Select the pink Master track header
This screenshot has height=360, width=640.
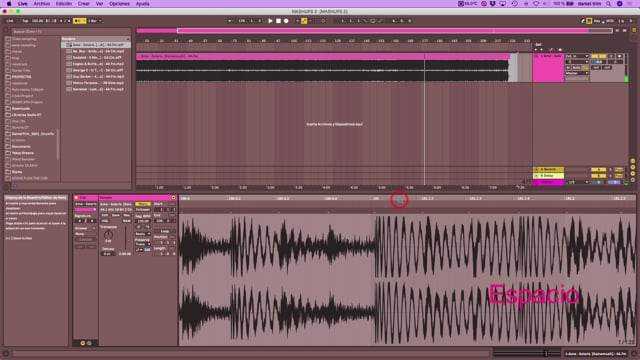(549, 182)
